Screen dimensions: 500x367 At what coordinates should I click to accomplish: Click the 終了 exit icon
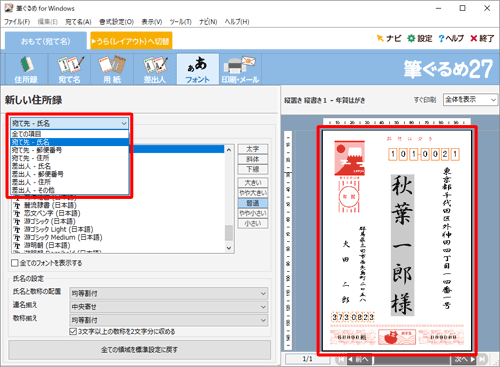click(482, 39)
